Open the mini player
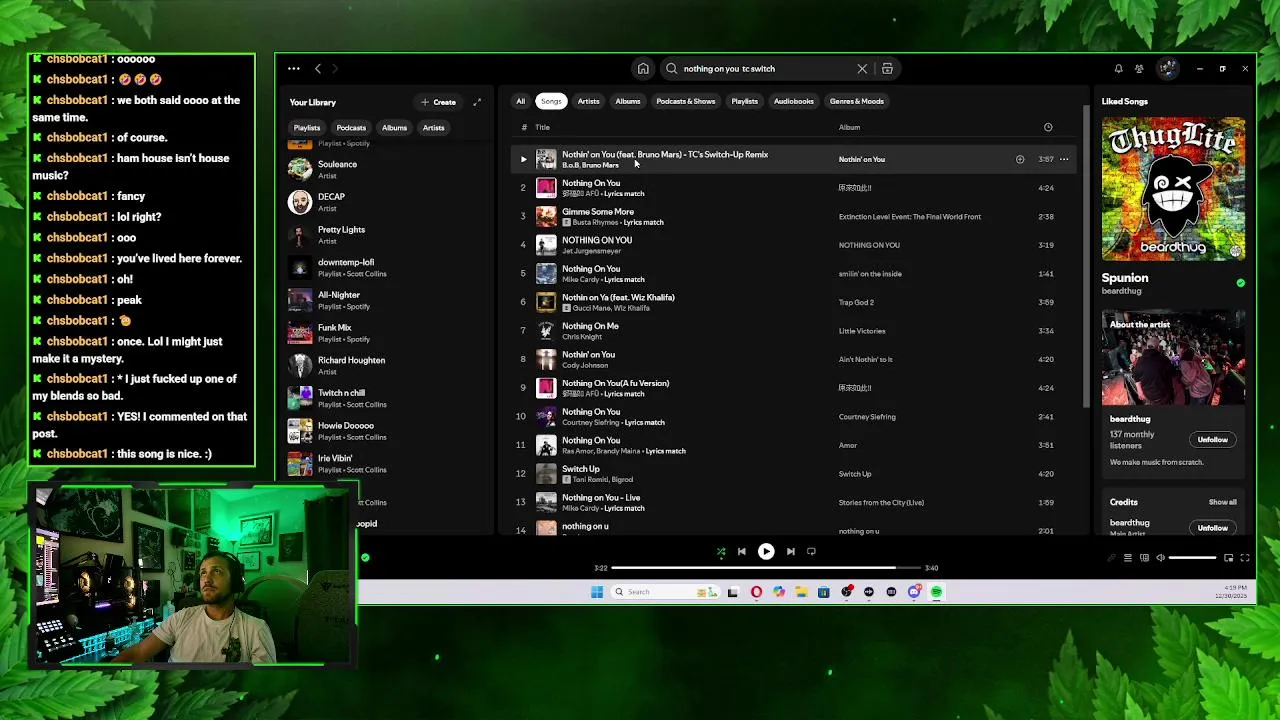This screenshot has width=1280, height=720. pos(1229,558)
